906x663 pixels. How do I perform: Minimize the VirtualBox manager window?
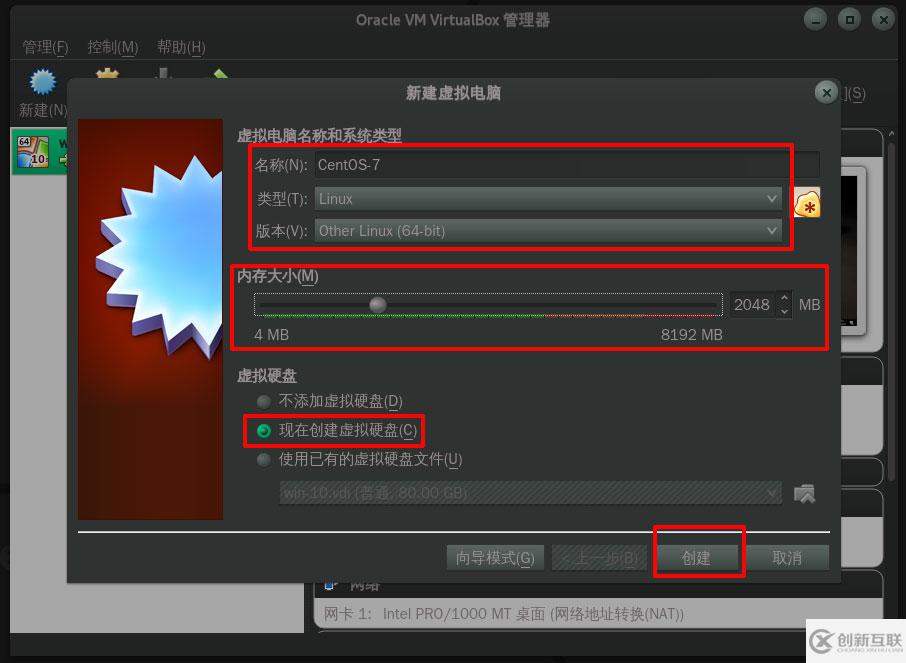[x=815, y=20]
